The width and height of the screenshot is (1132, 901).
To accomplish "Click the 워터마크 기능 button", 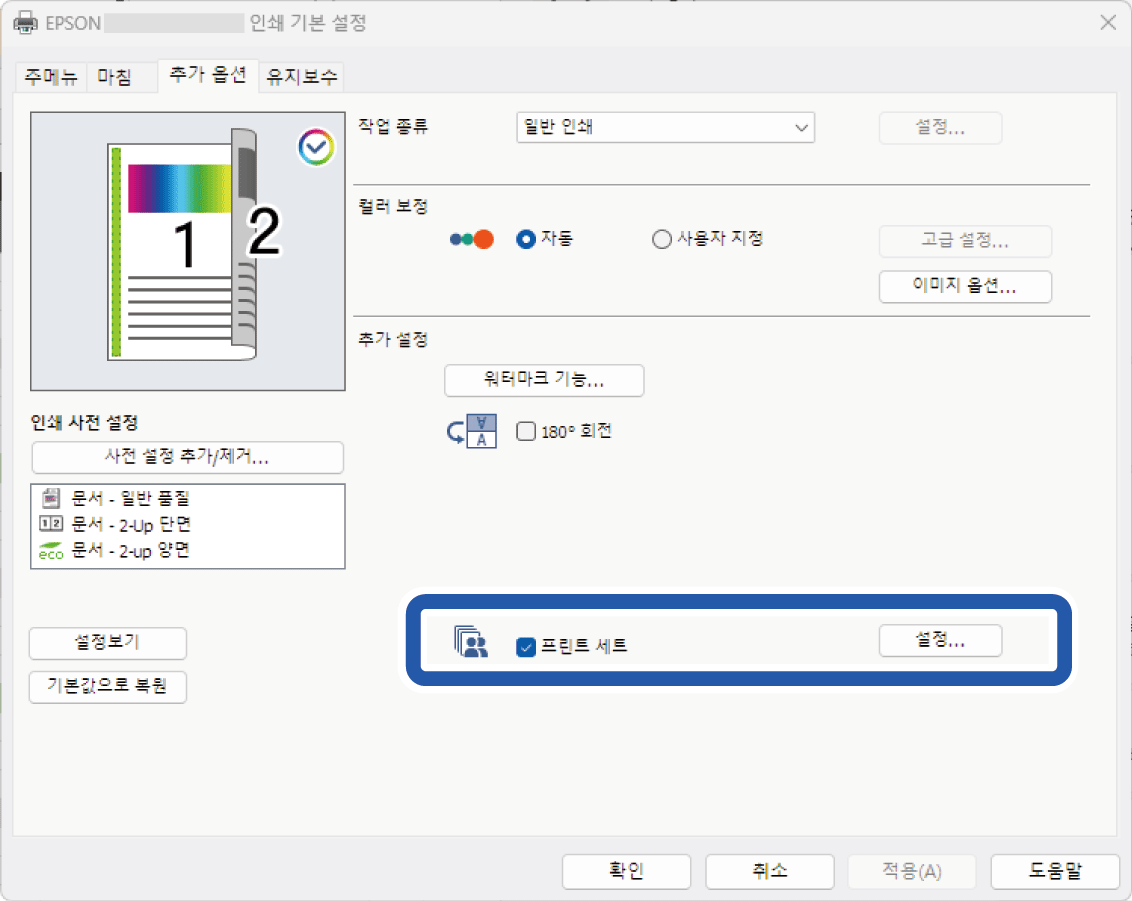I will pyautogui.click(x=544, y=380).
